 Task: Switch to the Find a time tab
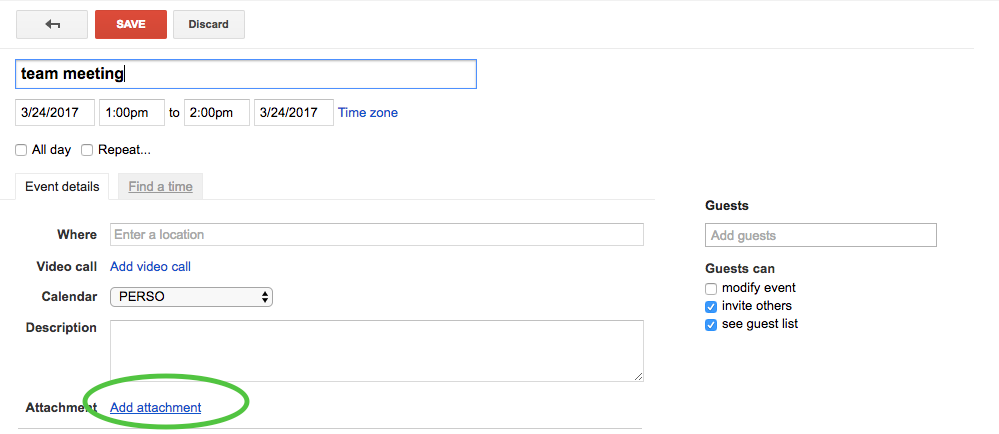[161, 187]
